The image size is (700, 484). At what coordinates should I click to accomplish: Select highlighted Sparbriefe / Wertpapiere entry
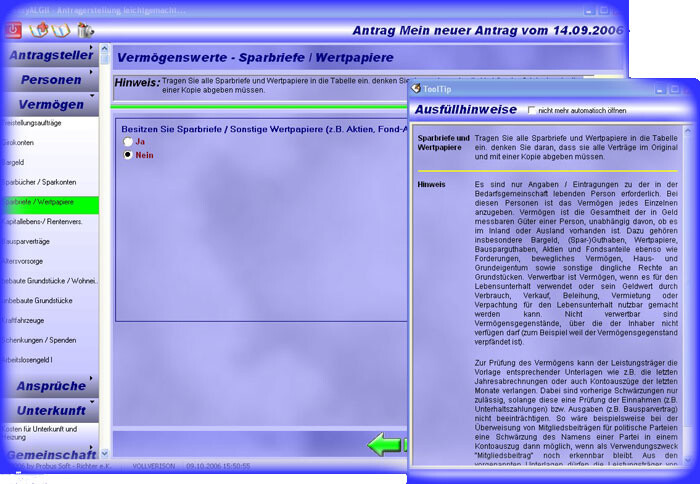pyautogui.click(x=50, y=204)
